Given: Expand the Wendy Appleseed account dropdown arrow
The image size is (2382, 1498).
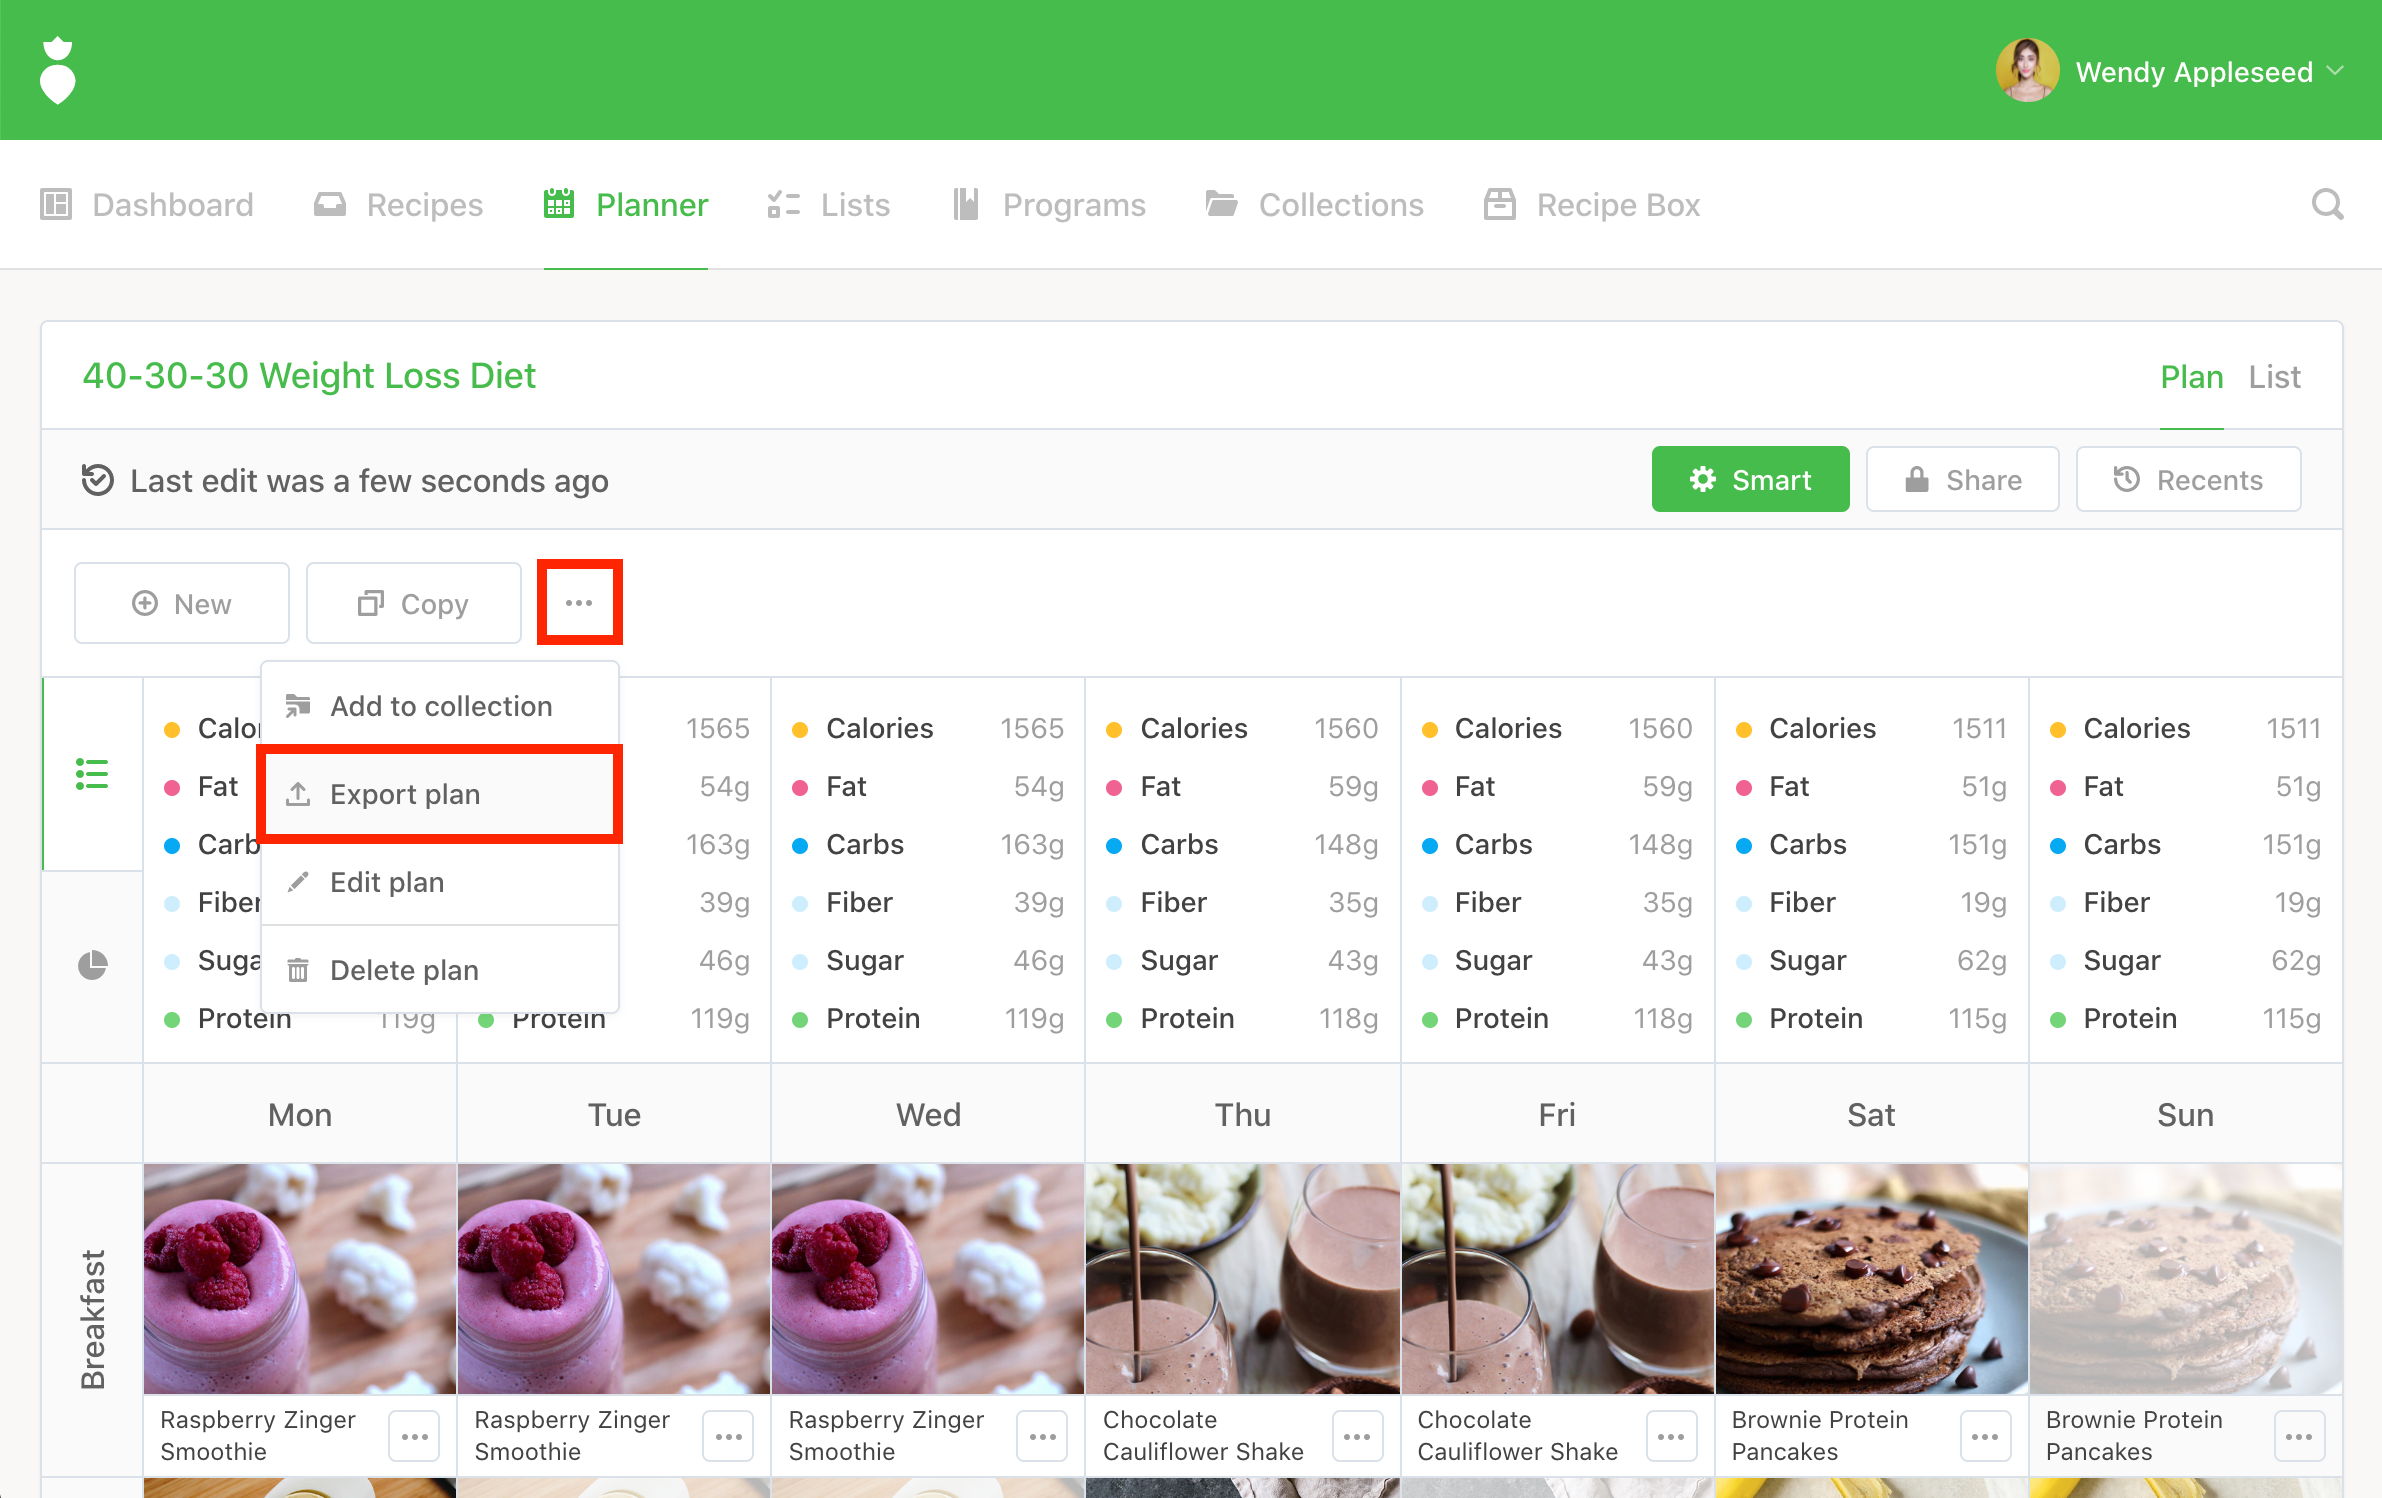Looking at the screenshot, I should tap(2336, 71).
